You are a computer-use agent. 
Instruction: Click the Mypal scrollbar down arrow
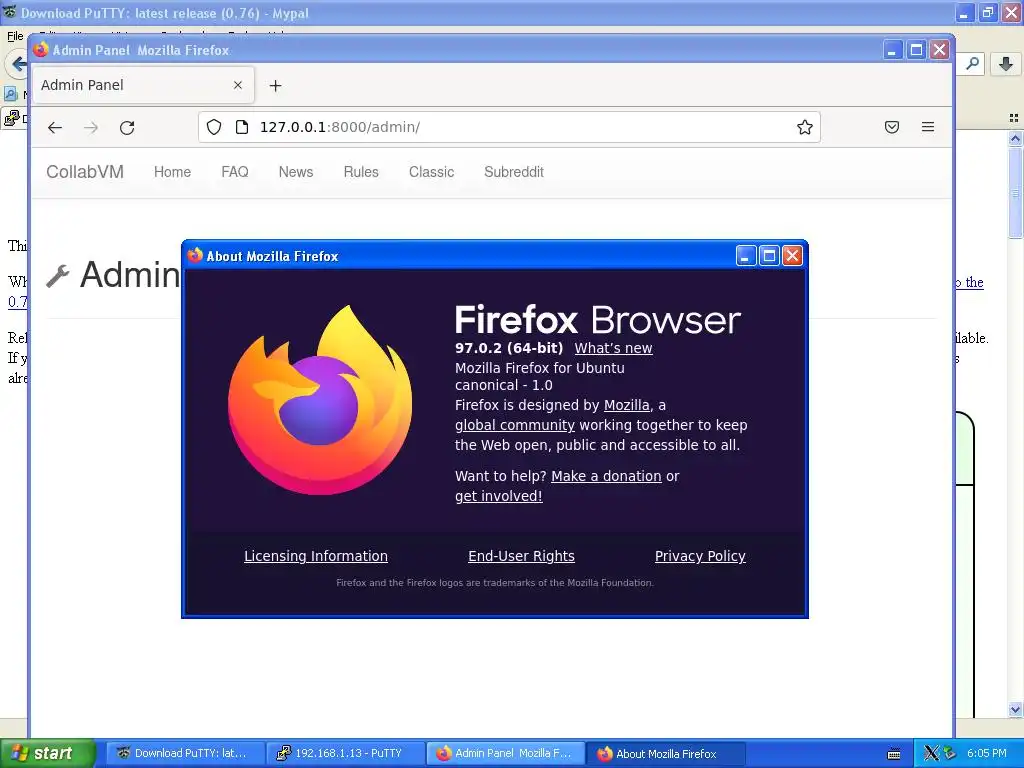click(1015, 709)
